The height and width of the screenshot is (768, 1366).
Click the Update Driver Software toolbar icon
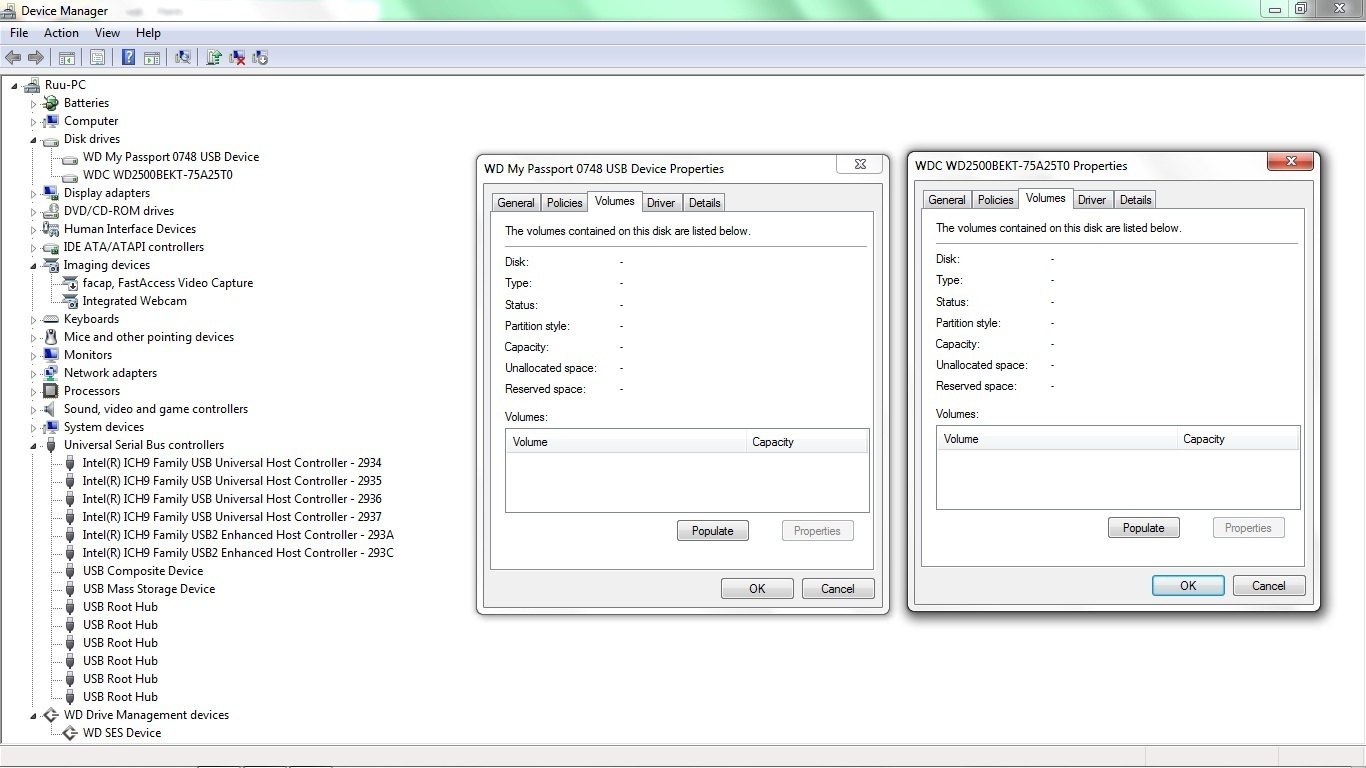(214, 58)
